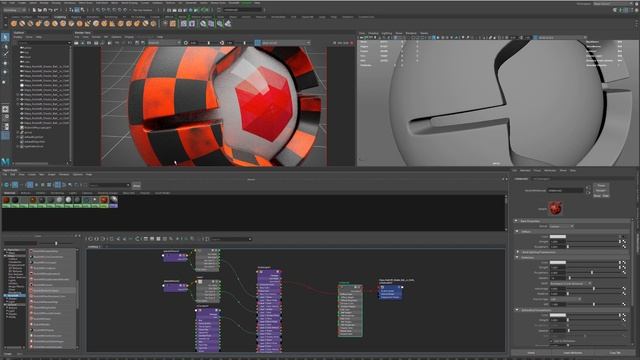Image resolution: width=640 pixels, height=360 pixels.
Task: Select the highlighted red material swatch in Hypershade
Action: point(104,201)
